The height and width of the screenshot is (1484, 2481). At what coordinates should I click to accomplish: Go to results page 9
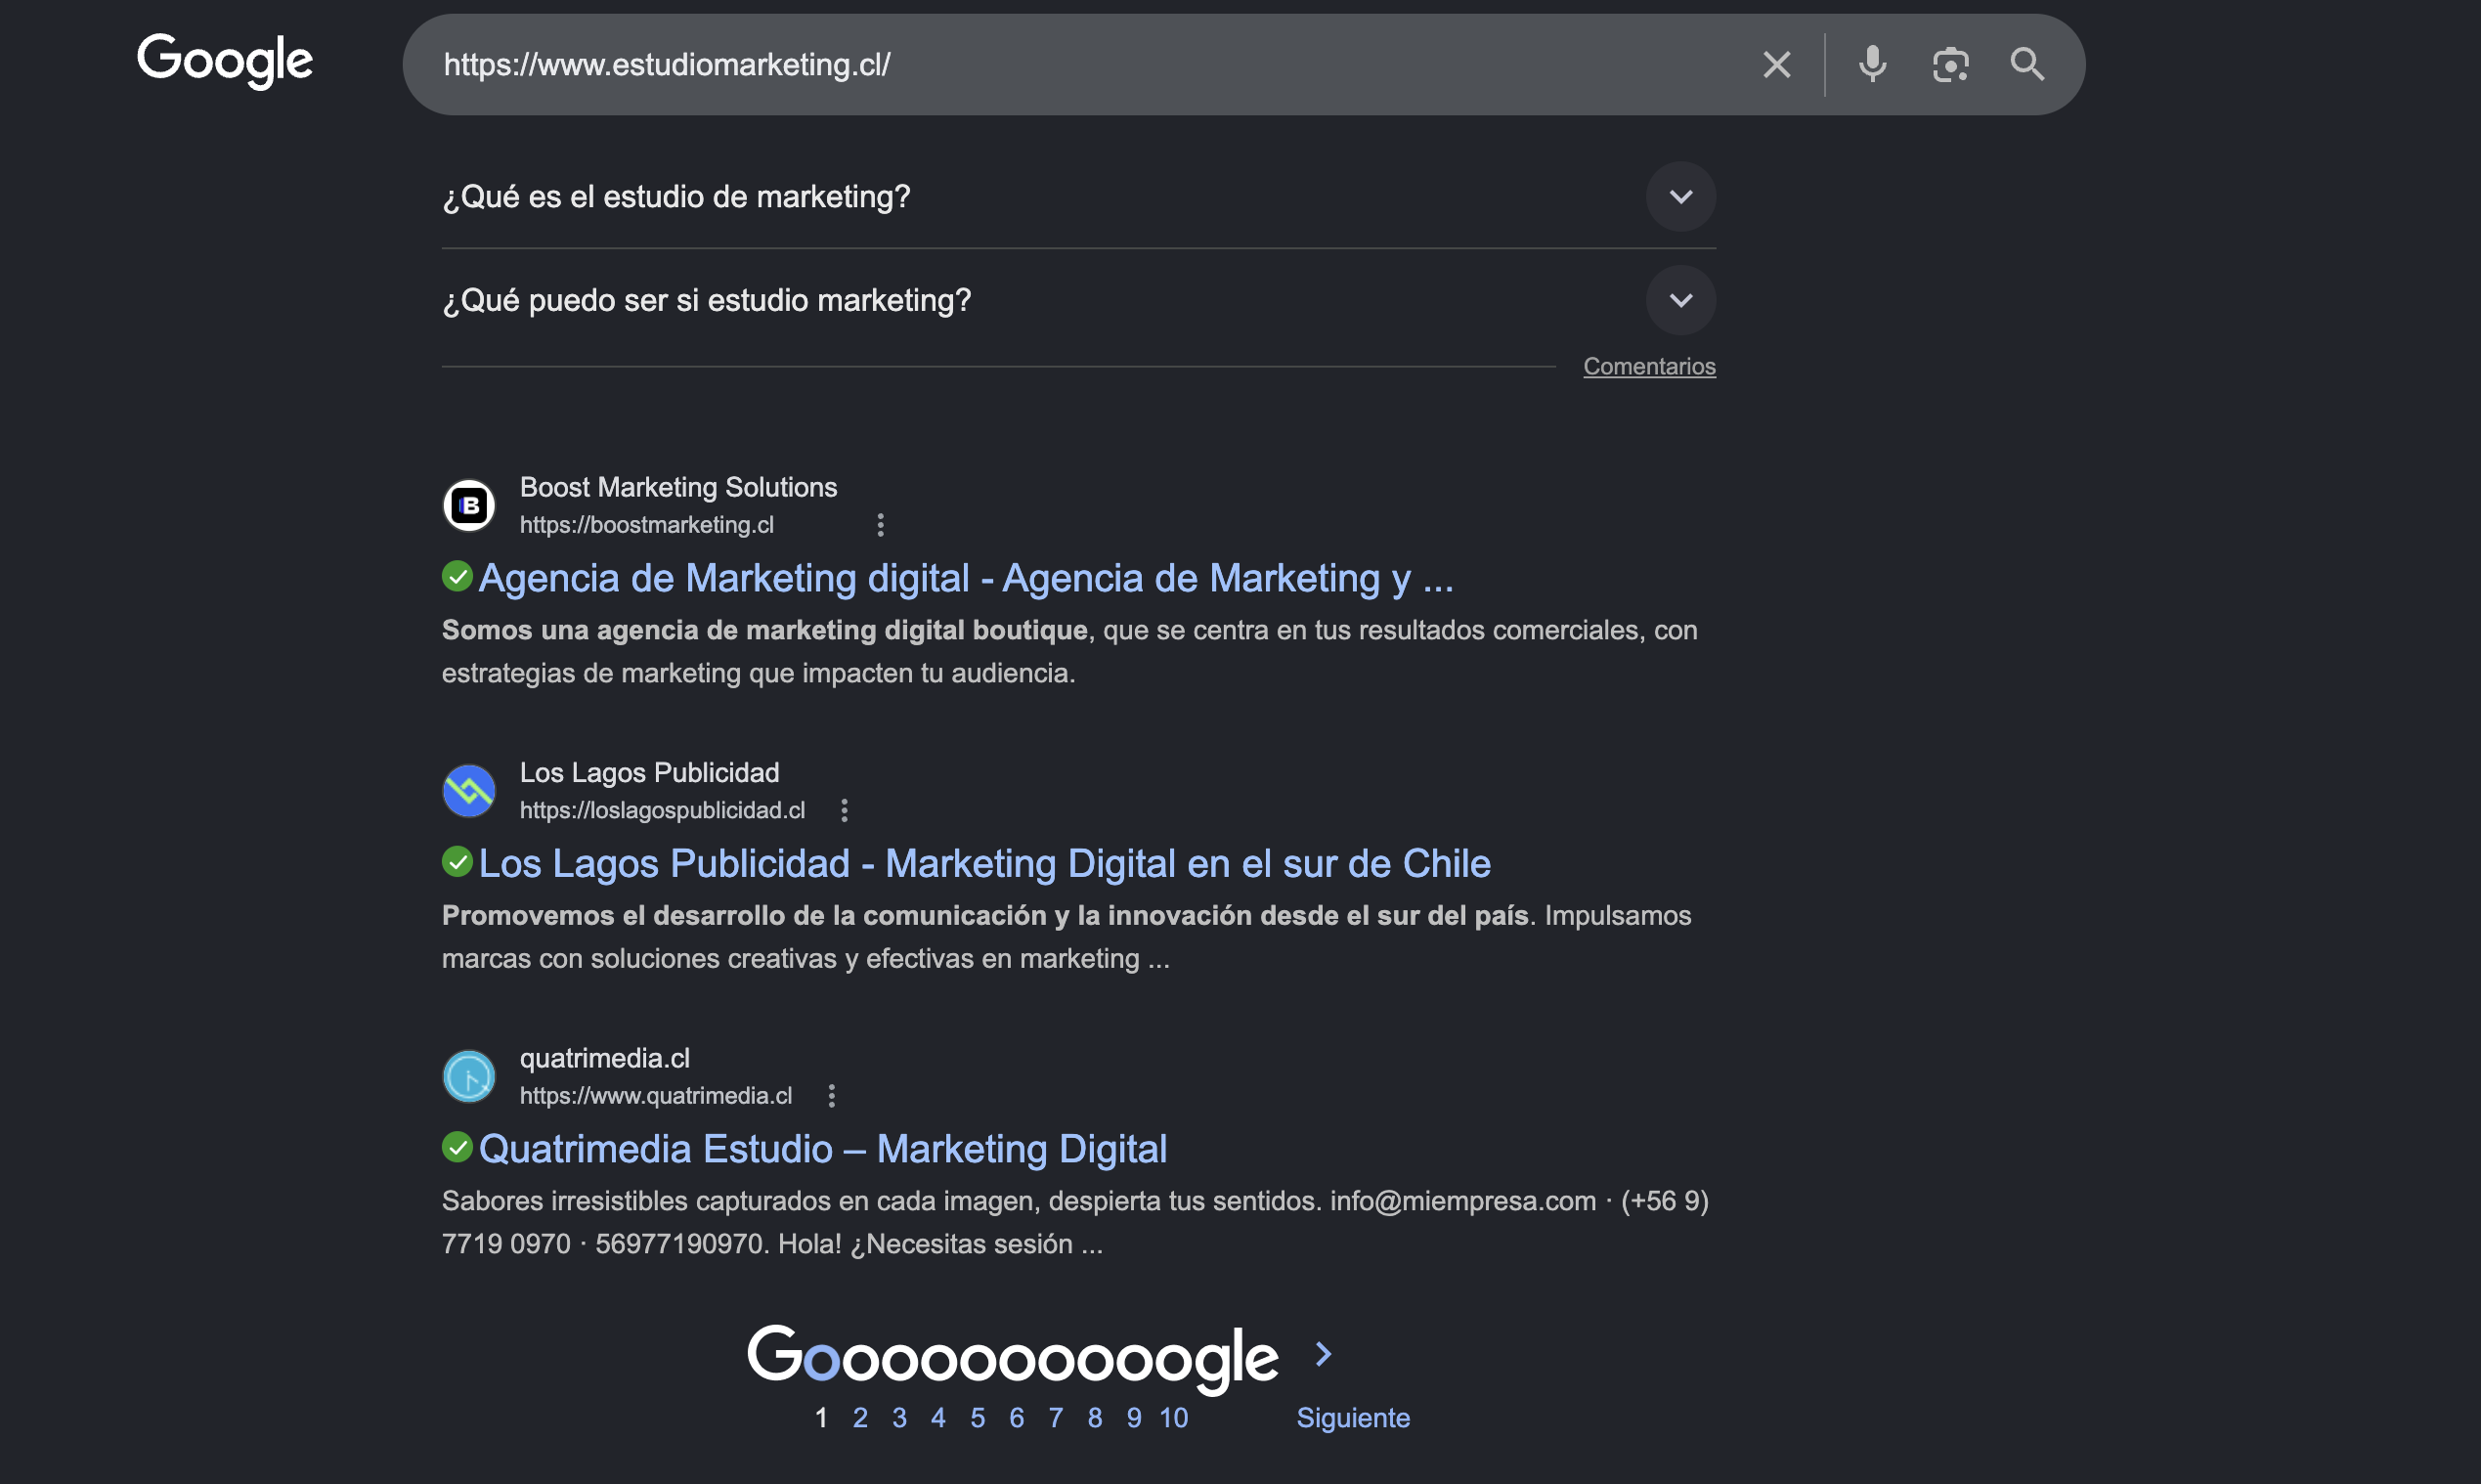coord(1134,1418)
